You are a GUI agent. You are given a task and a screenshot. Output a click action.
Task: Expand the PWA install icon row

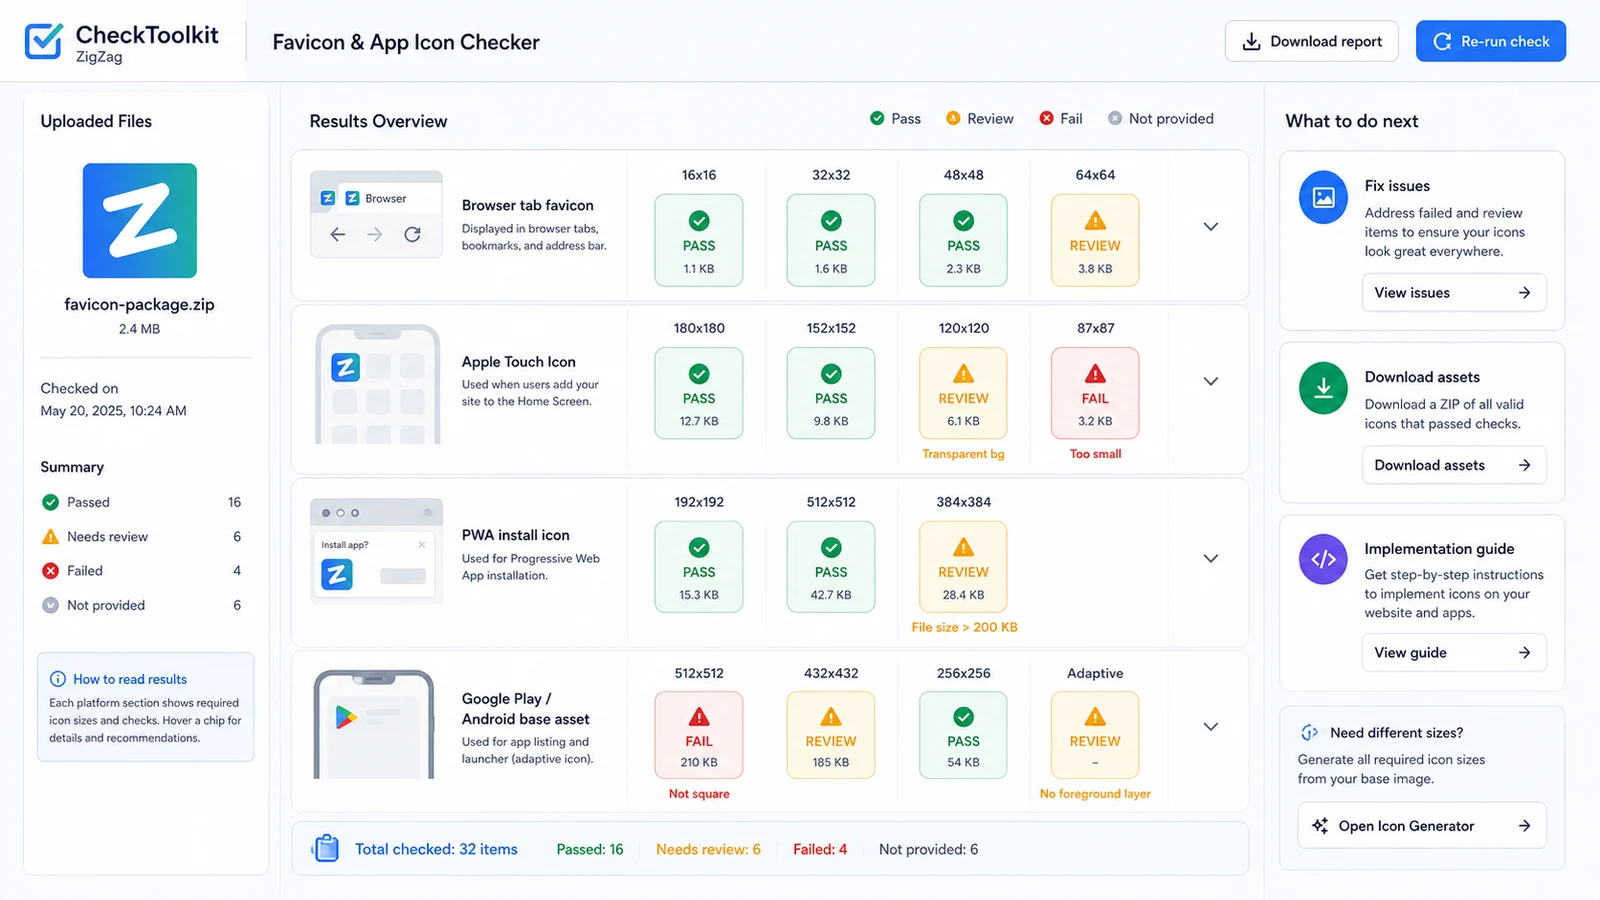click(1211, 558)
